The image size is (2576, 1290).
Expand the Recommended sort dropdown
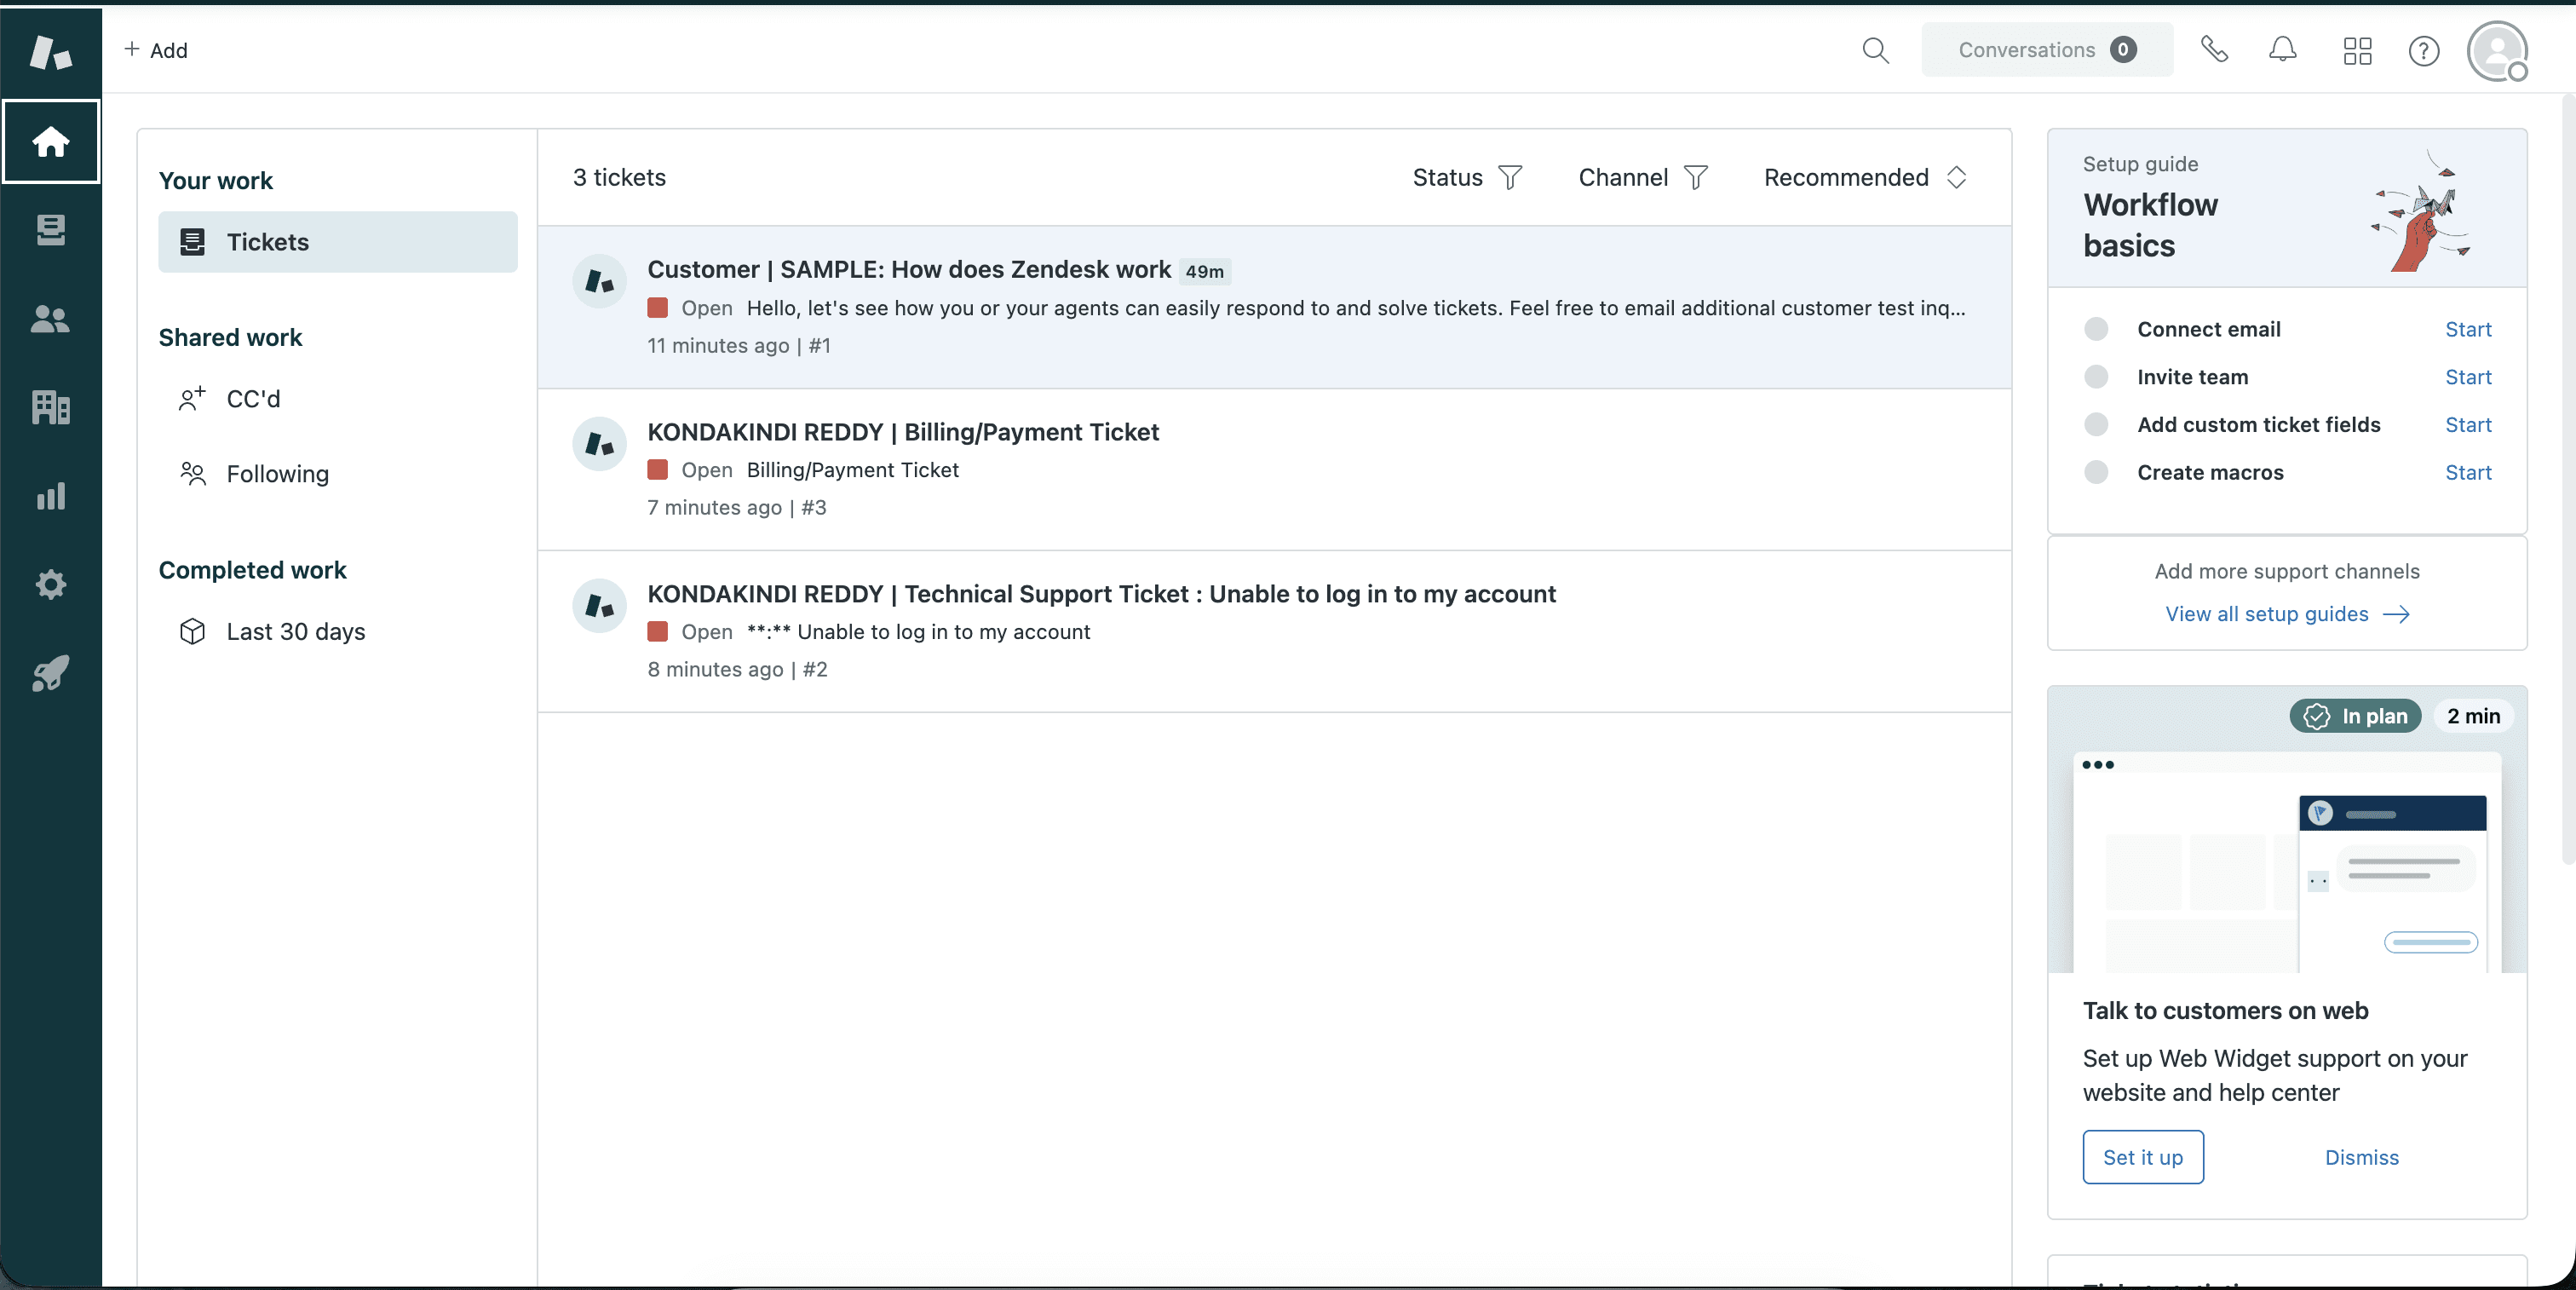[1865, 178]
